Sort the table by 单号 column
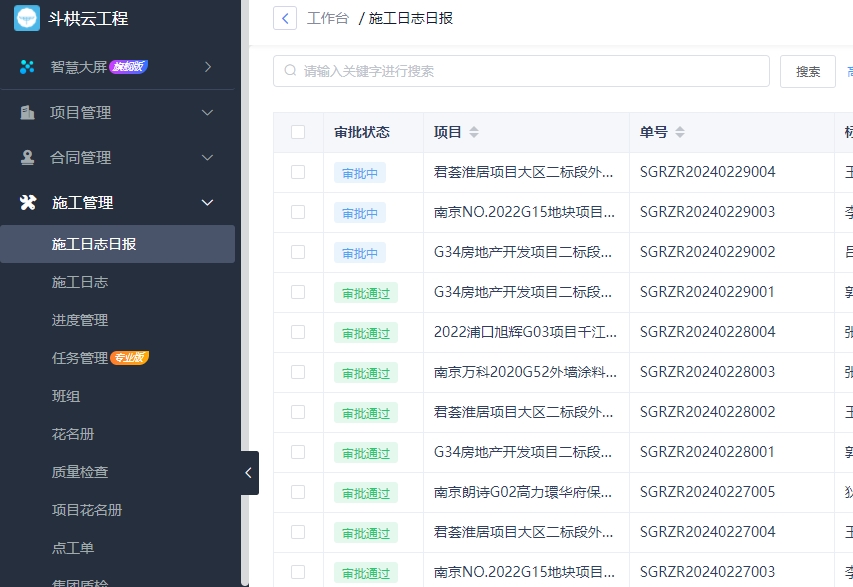Screen dimensions: 853x587 (x=680, y=132)
